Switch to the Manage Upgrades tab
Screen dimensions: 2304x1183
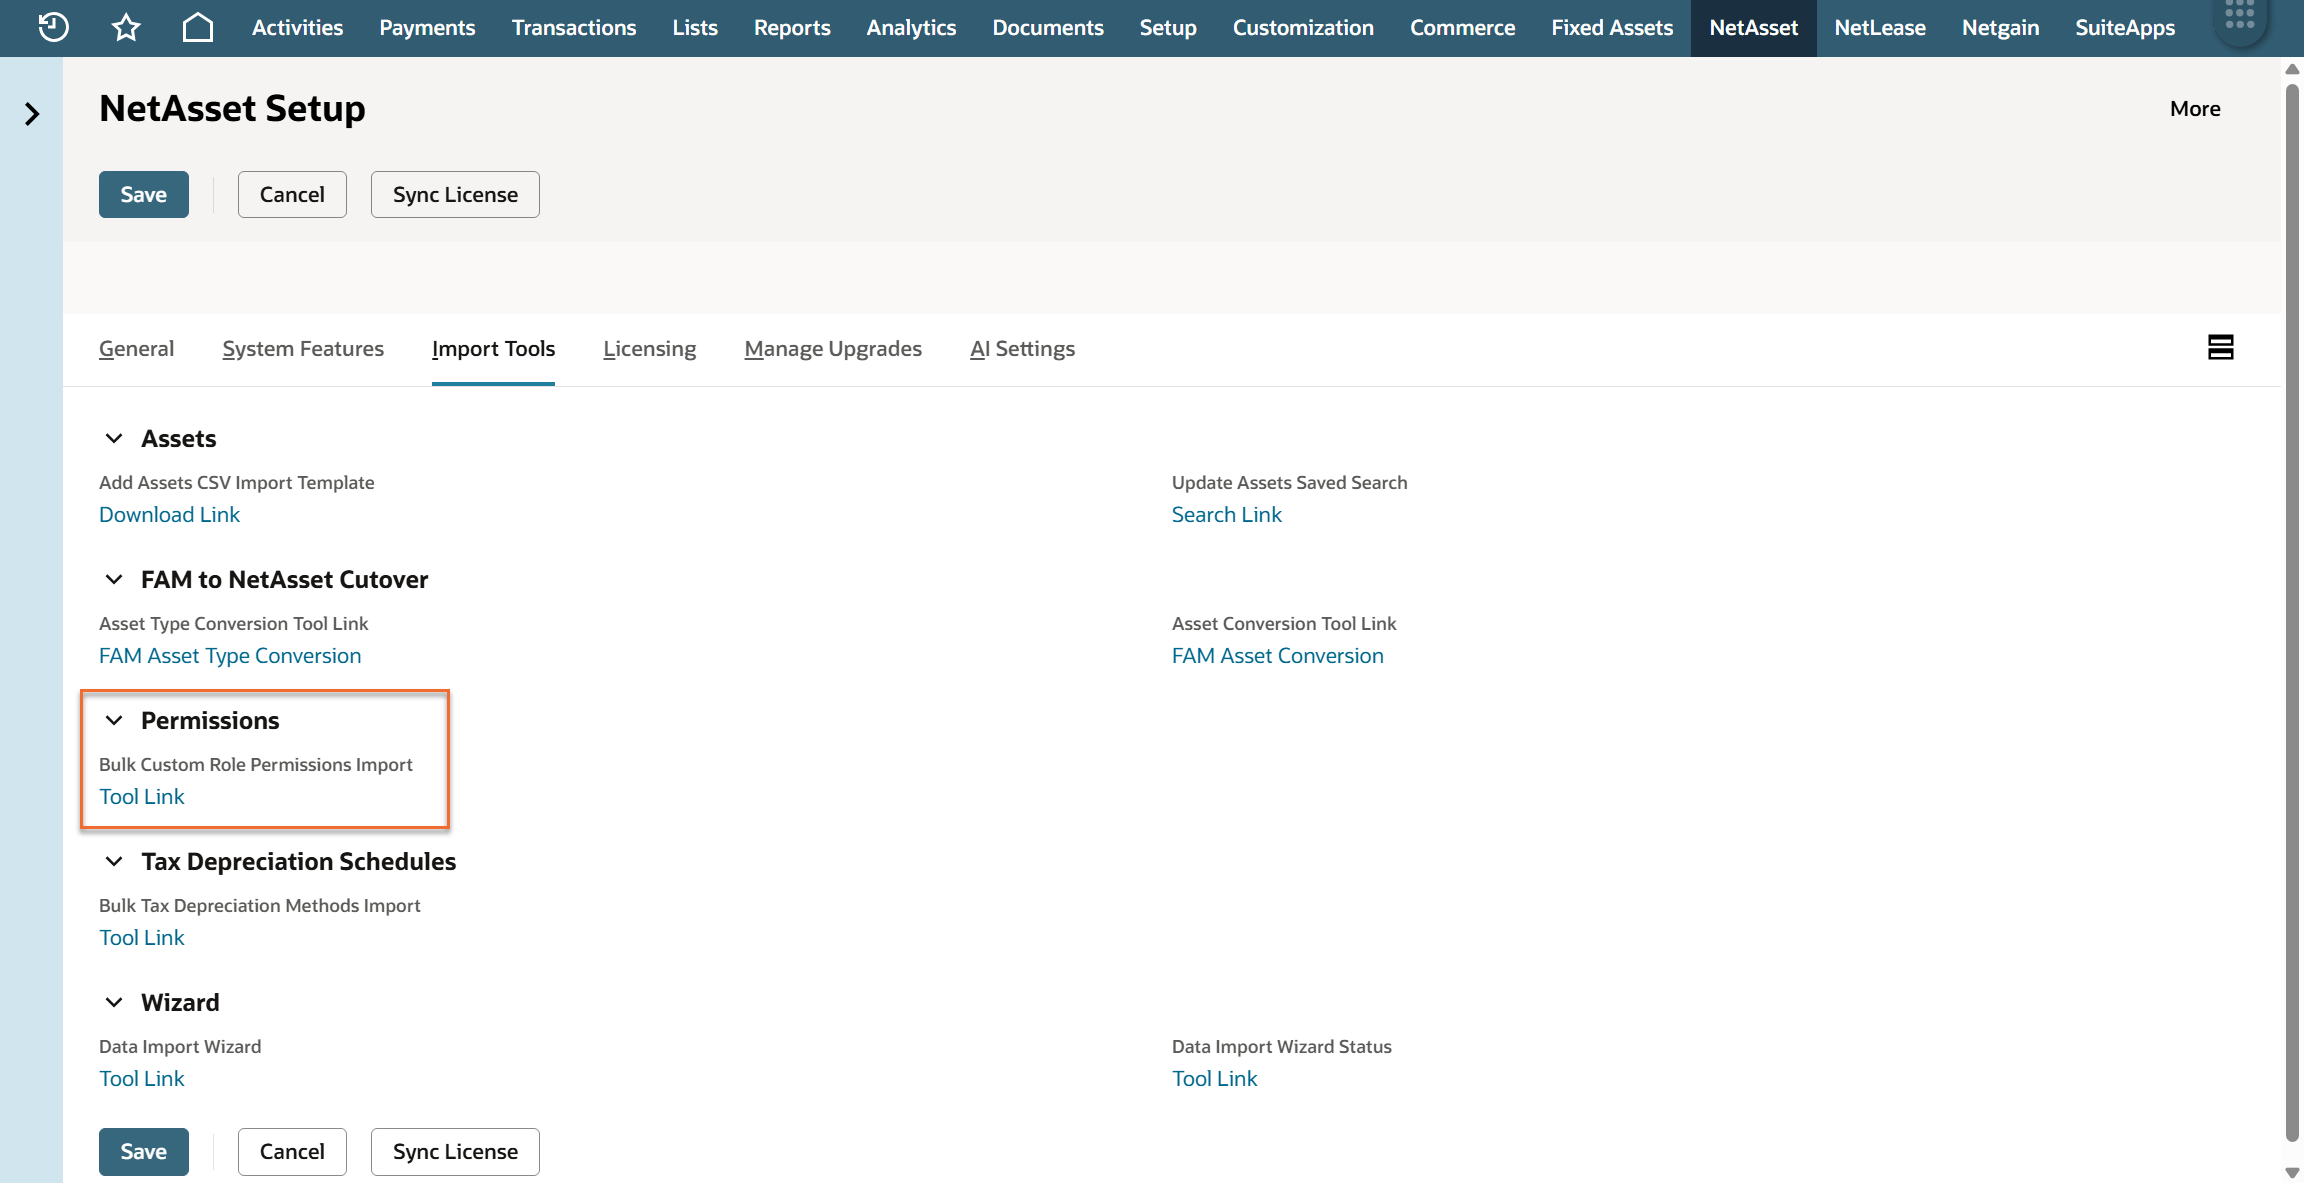coord(833,348)
